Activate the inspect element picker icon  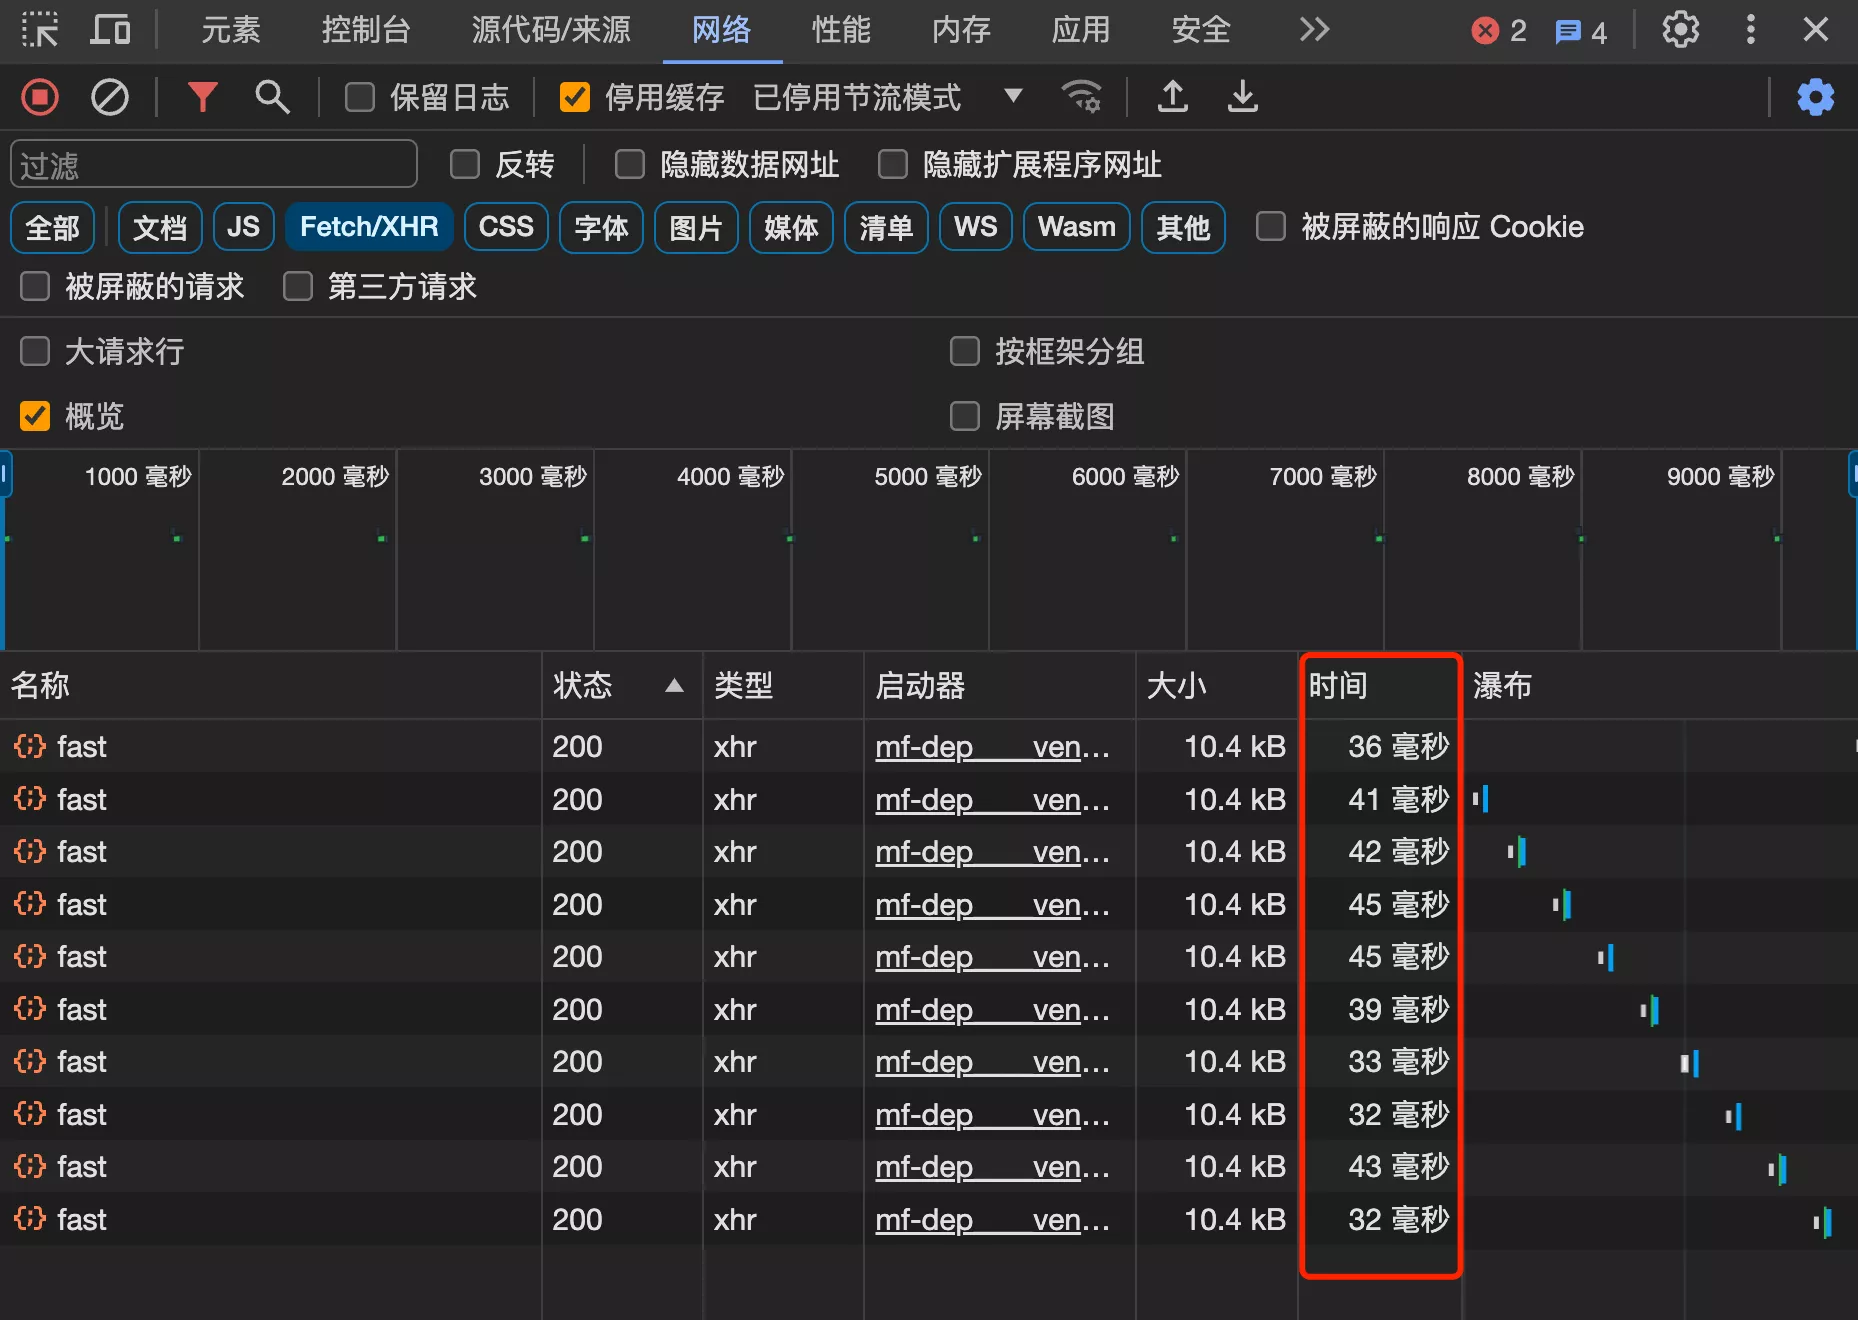coord(40,30)
